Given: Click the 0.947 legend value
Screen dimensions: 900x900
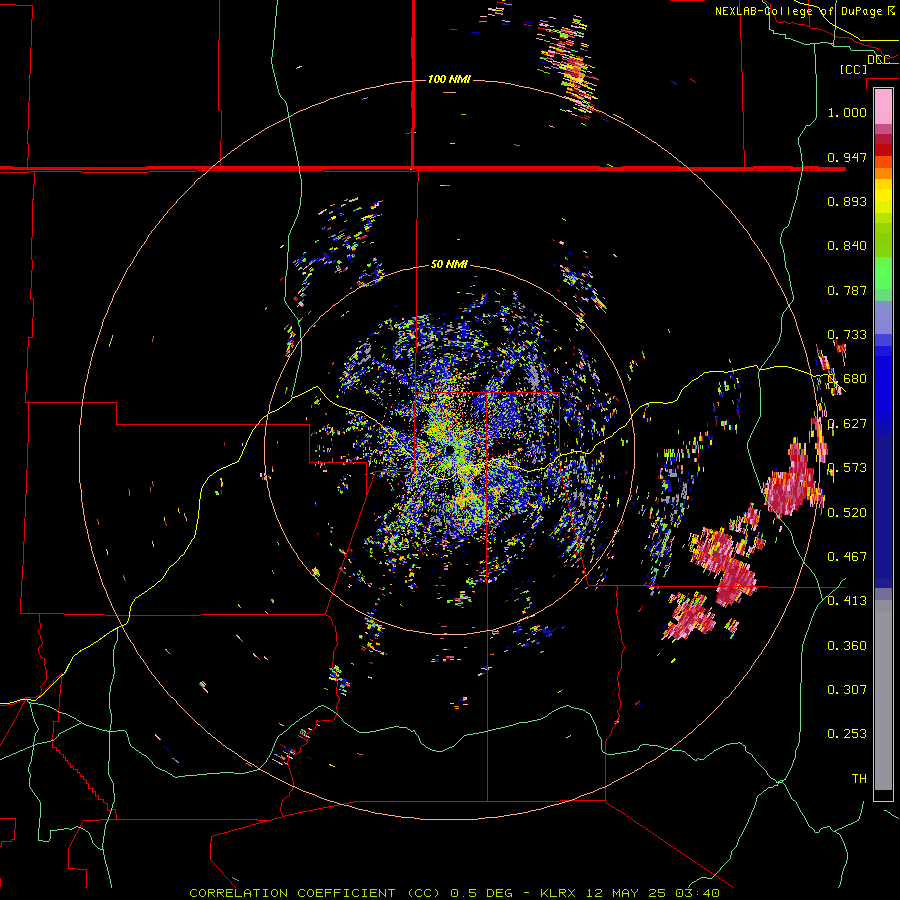Looking at the screenshot, I should pos(847,157).
